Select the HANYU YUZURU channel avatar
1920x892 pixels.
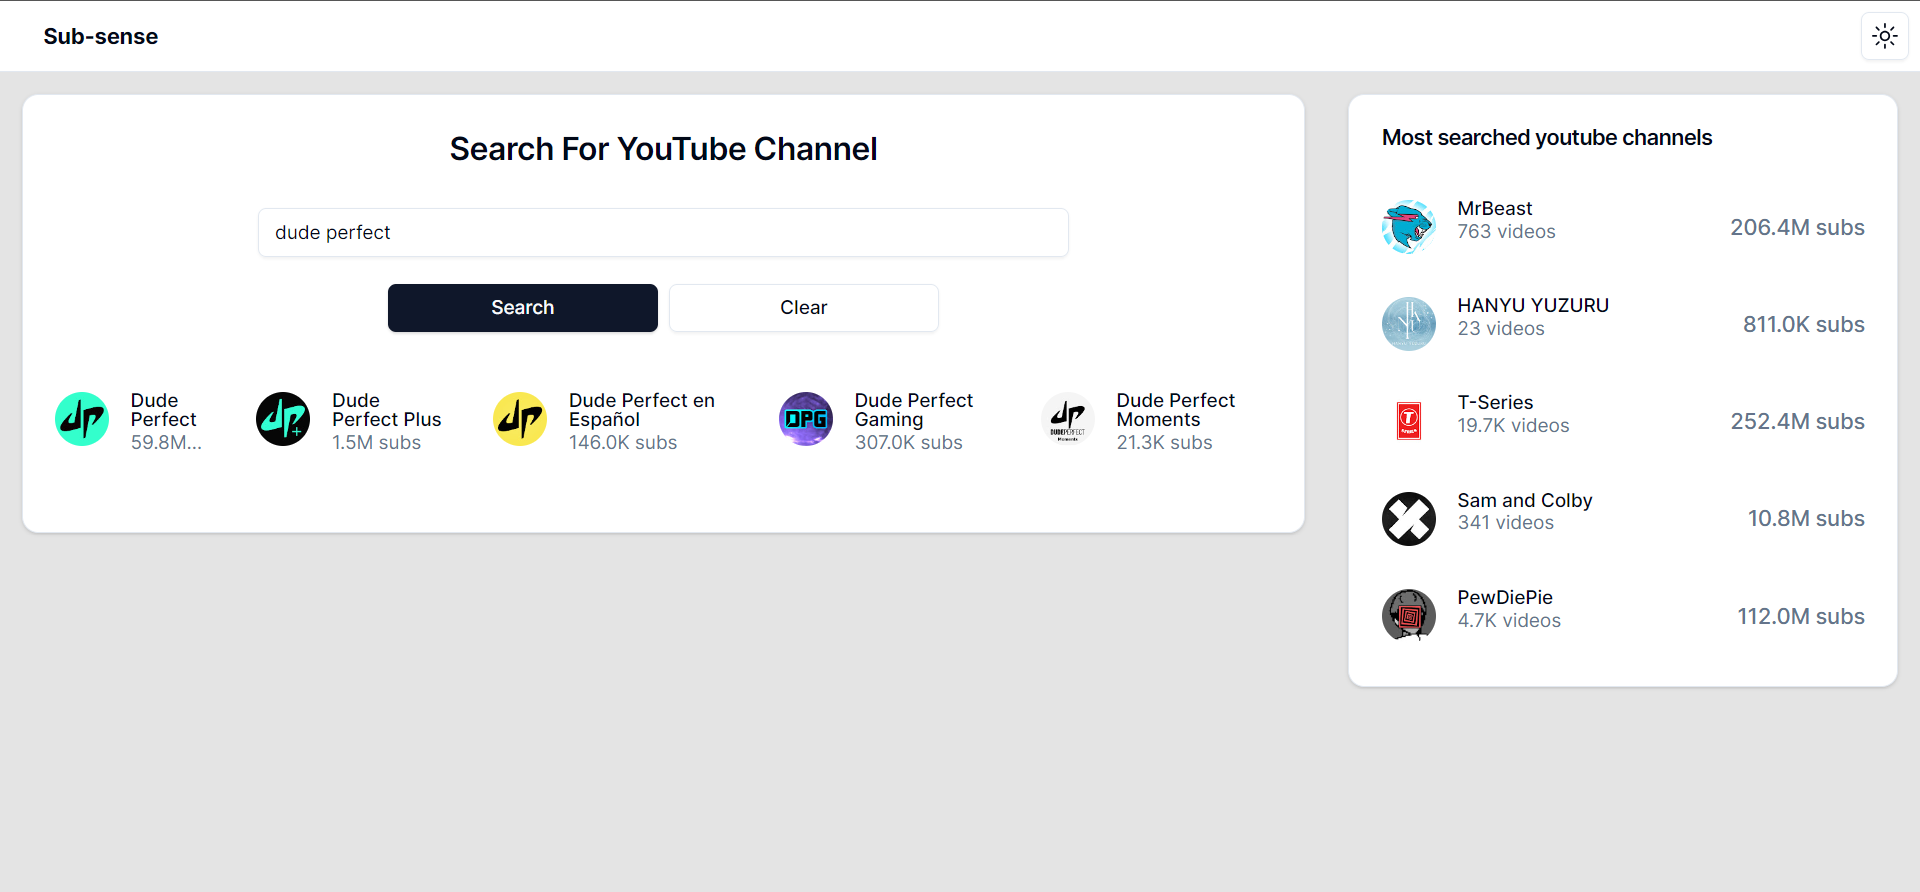click(1409, 324)
